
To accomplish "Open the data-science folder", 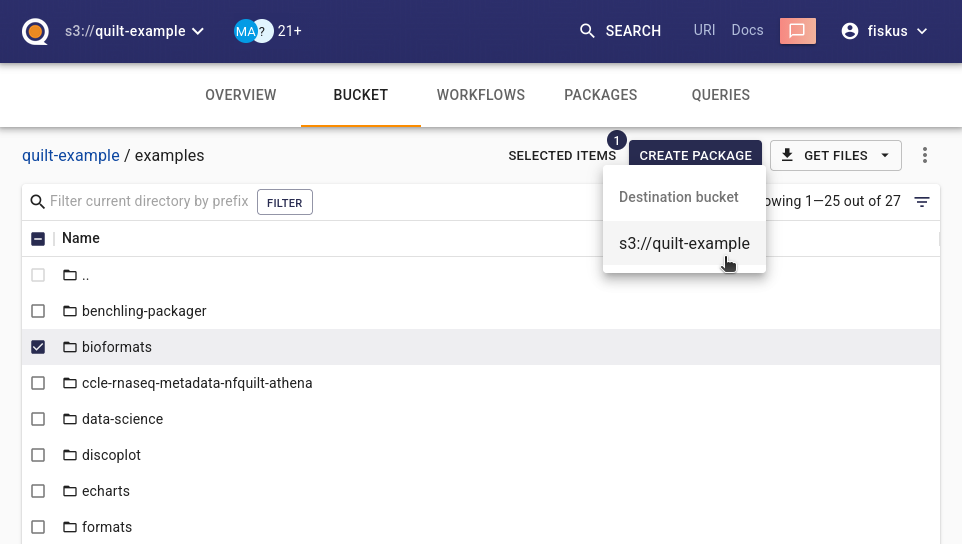I will coord(123,419).
